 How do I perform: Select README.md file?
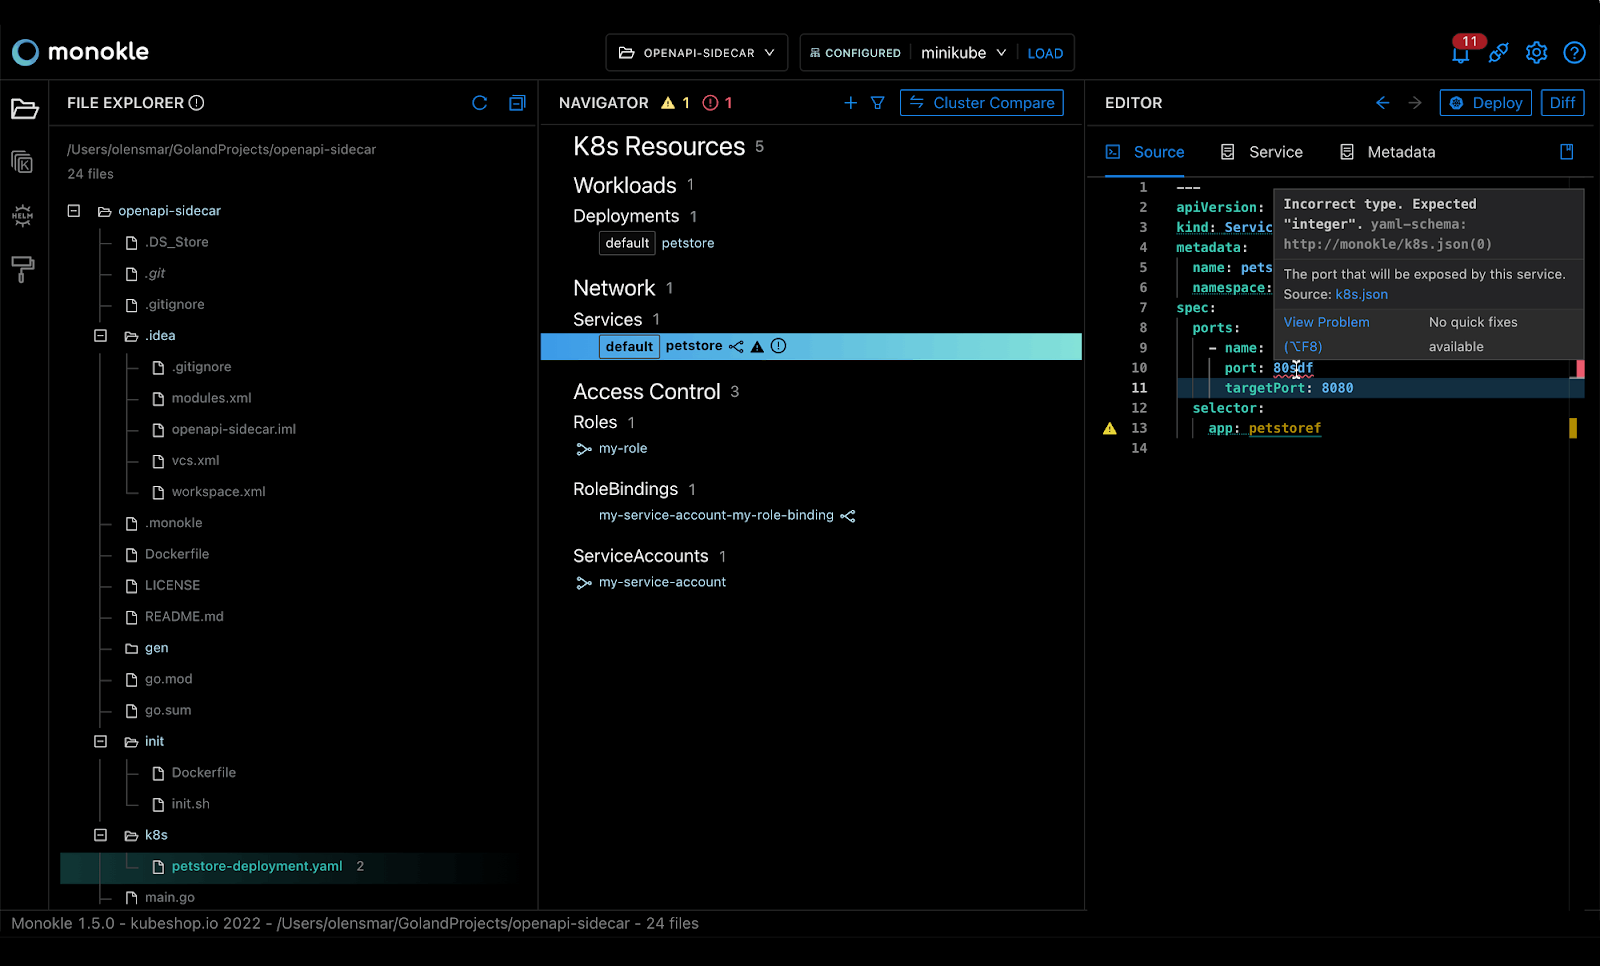click(184, 617)
